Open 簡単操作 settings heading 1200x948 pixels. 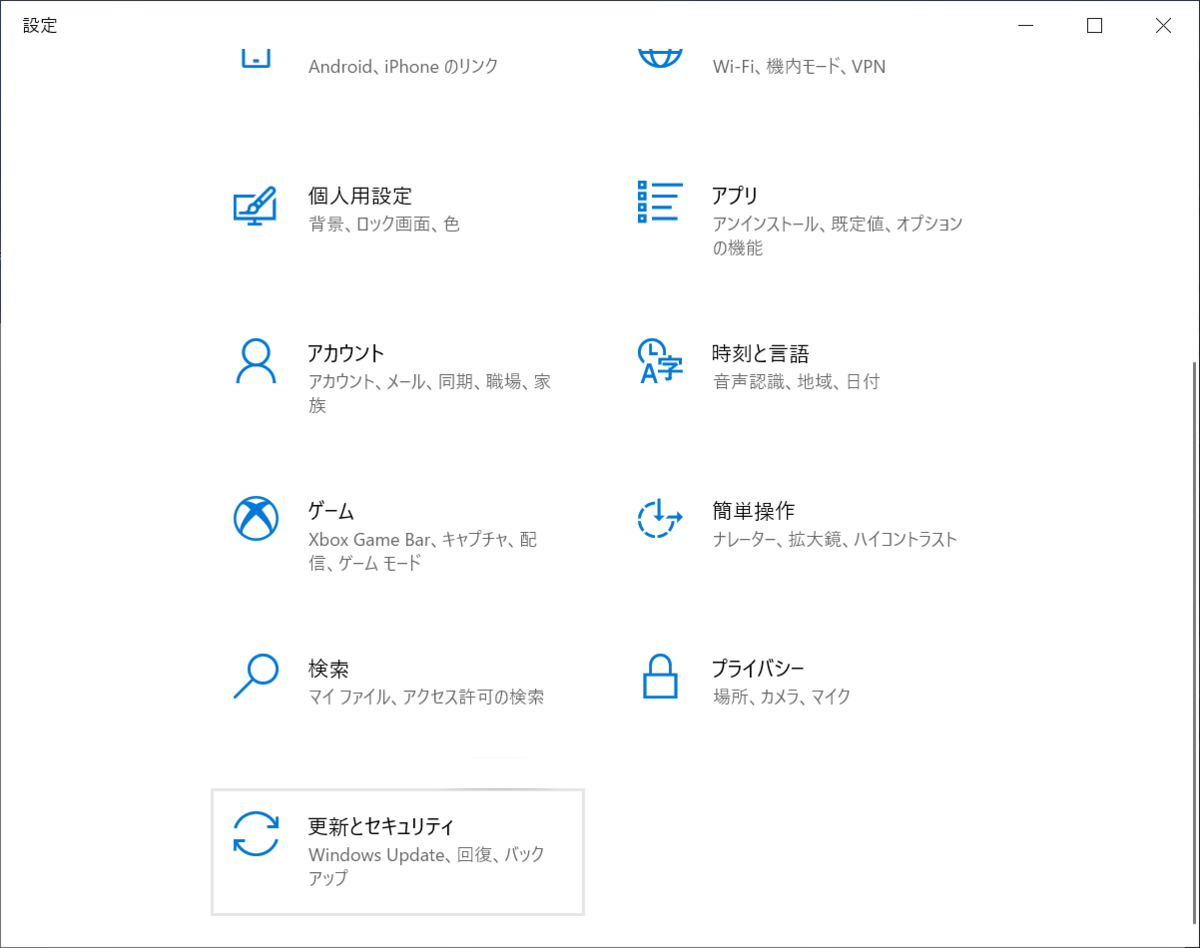pyautogui.click(x=753, y=511)
